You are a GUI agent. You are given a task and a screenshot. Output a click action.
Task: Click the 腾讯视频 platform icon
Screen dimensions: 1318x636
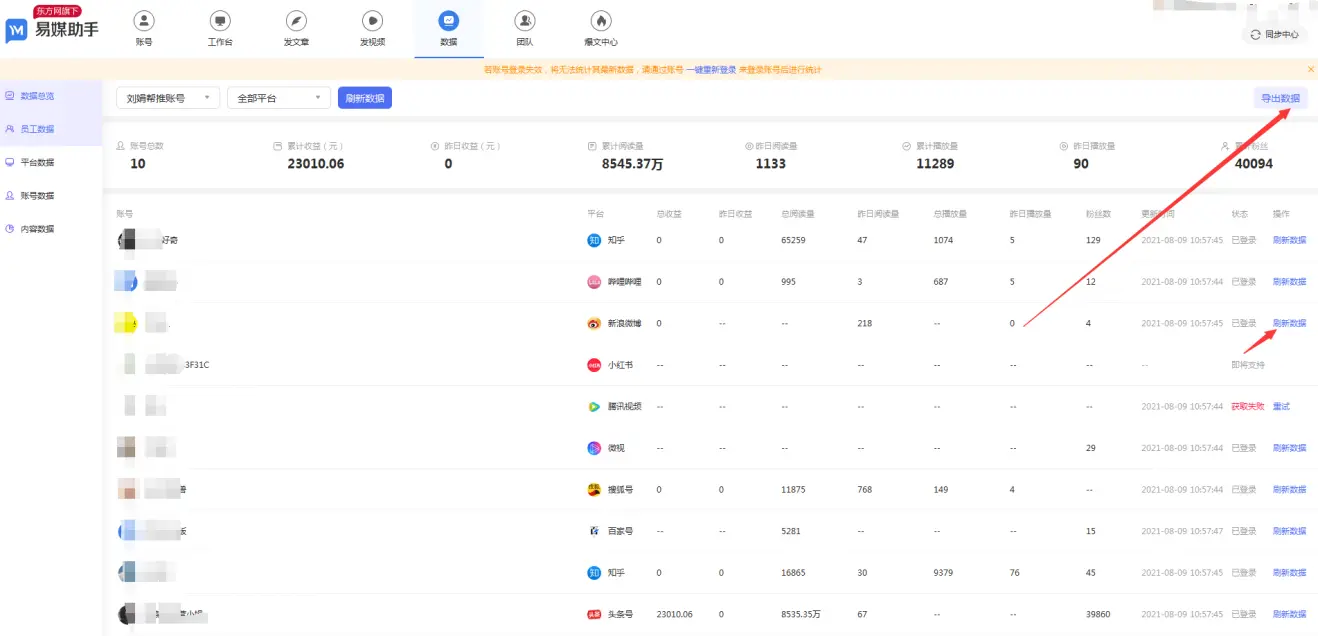coord(594,407)
